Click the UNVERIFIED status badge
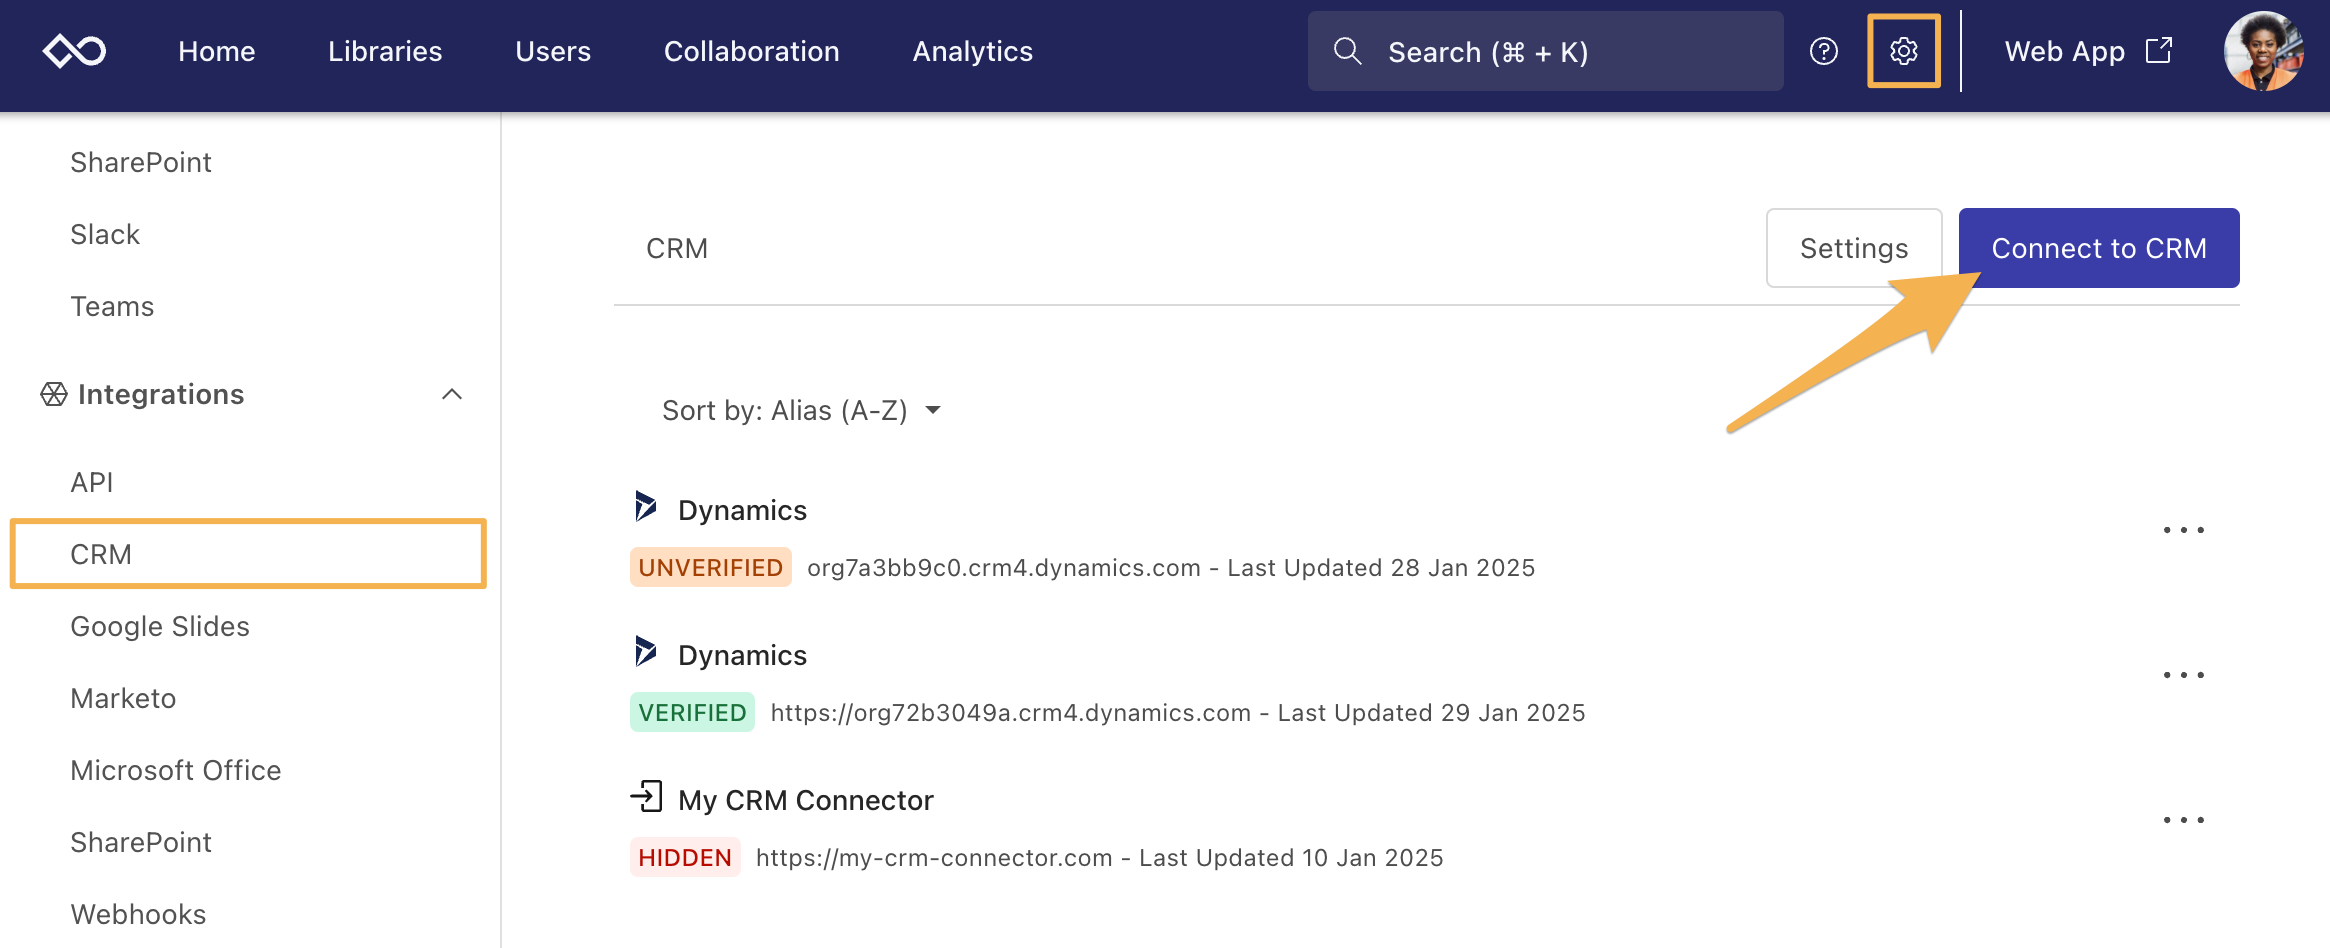 pos(711,567)
